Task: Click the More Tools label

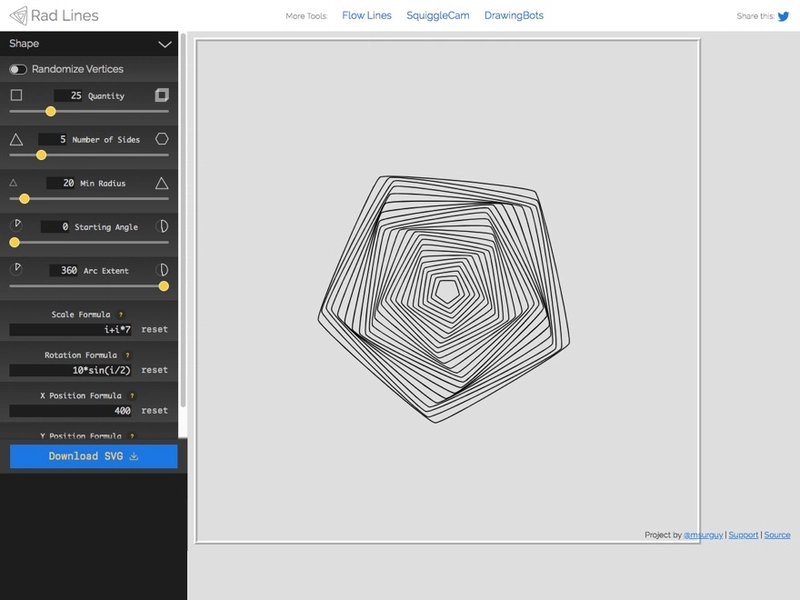Action: point(306,16)
